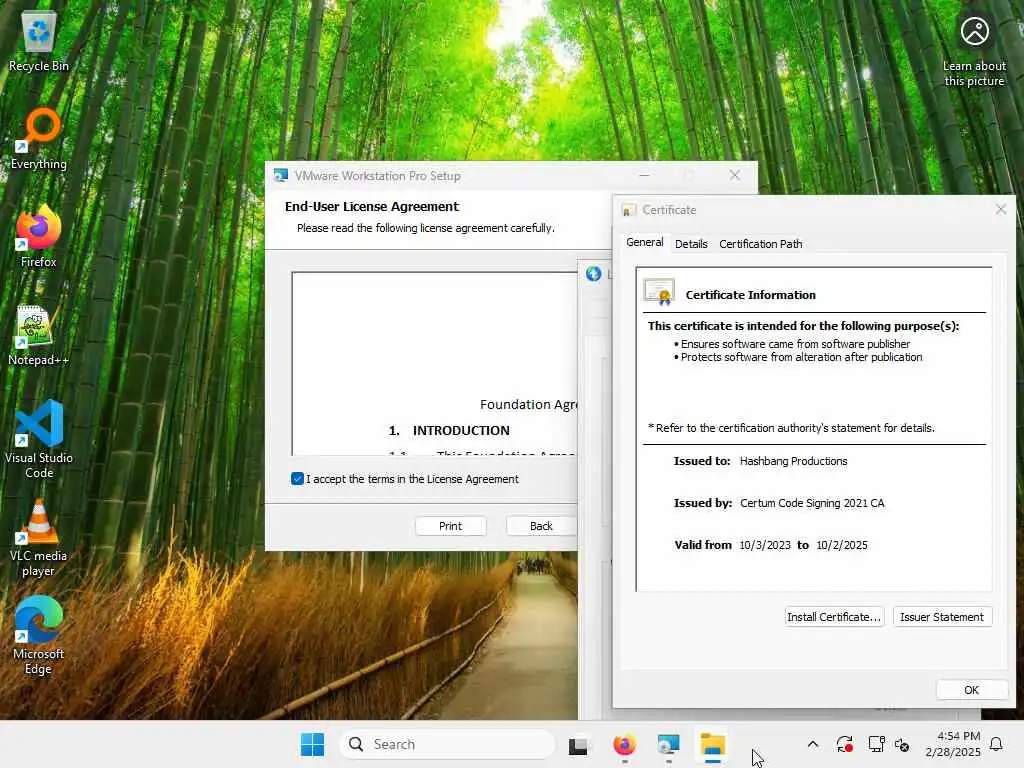
Task: Select VMware installer icon in taskbar
Action: (x=668, y=744)
